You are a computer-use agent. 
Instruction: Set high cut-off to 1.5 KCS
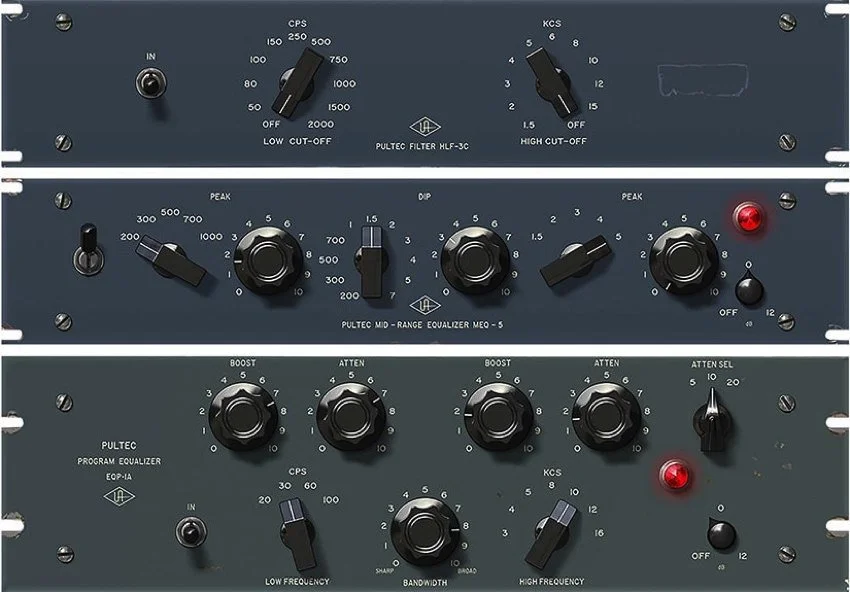tap(529, 125)
